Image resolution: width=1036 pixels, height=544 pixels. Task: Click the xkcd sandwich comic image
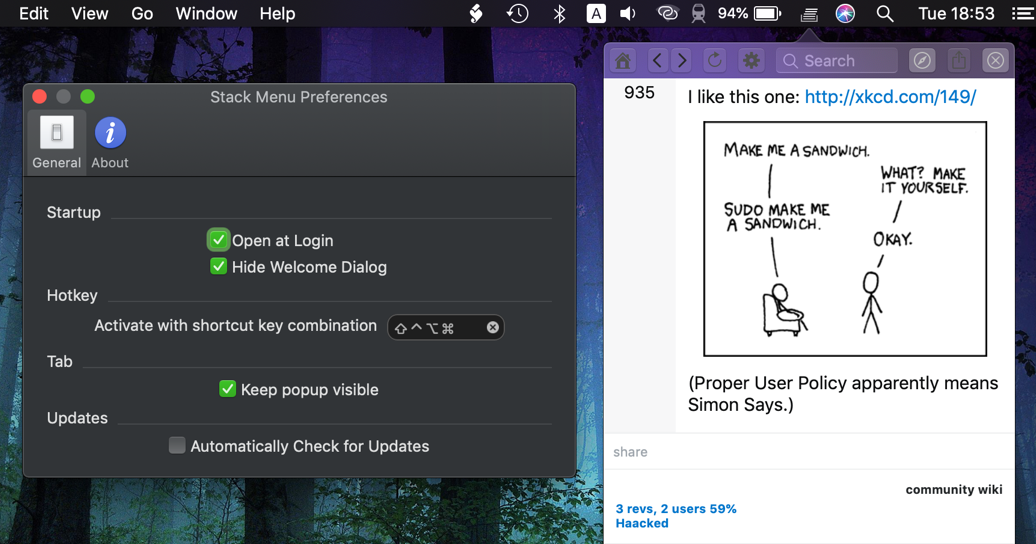click(844, 239)
